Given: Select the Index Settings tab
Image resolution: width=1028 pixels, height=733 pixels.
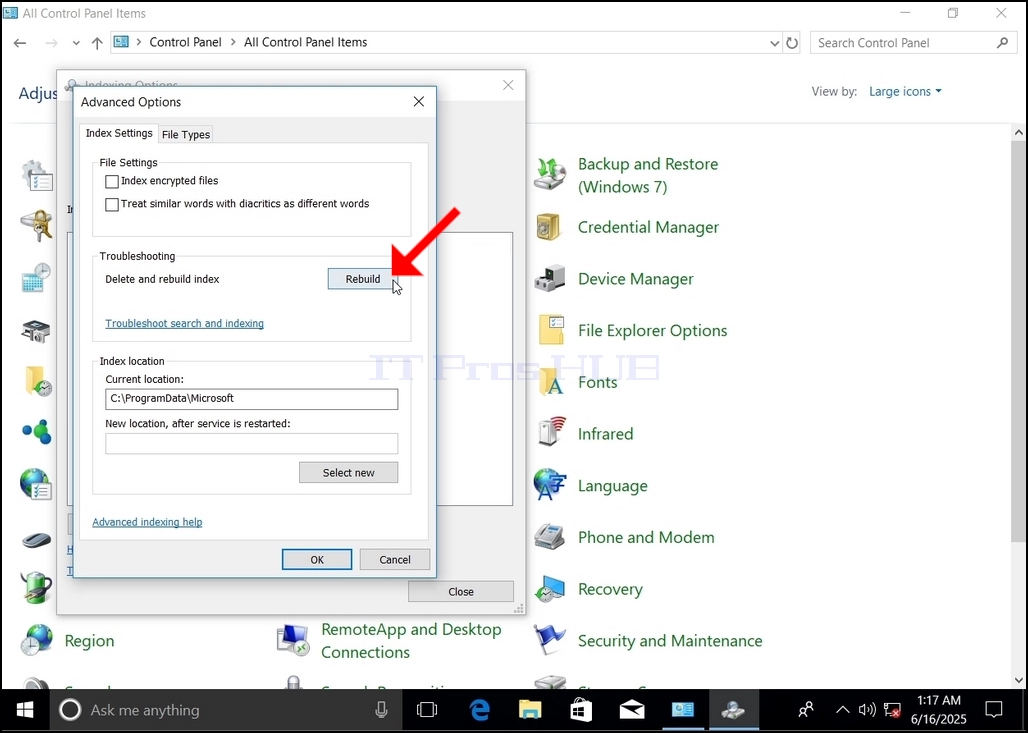Looking at the screenshot, I should coord(119,133).
